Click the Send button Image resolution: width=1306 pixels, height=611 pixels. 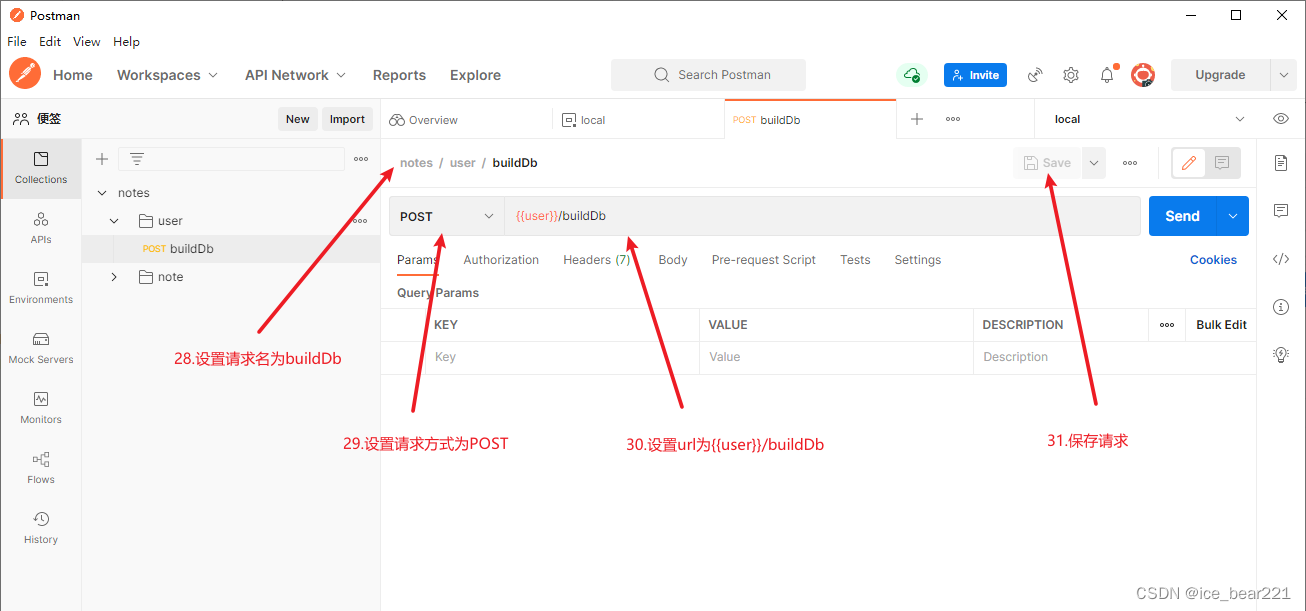(x=1182, y=216)
